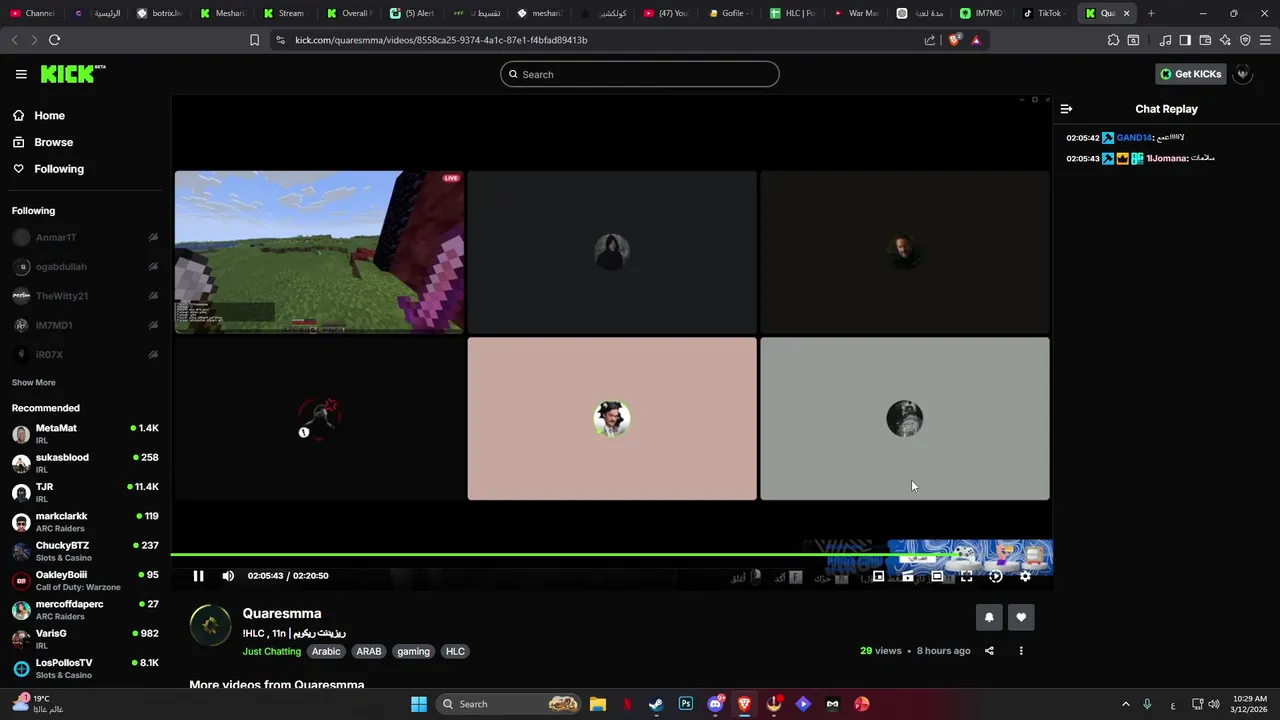Open Windows Start menu
Screen dimensions: 1280x720
click(419, 704)
